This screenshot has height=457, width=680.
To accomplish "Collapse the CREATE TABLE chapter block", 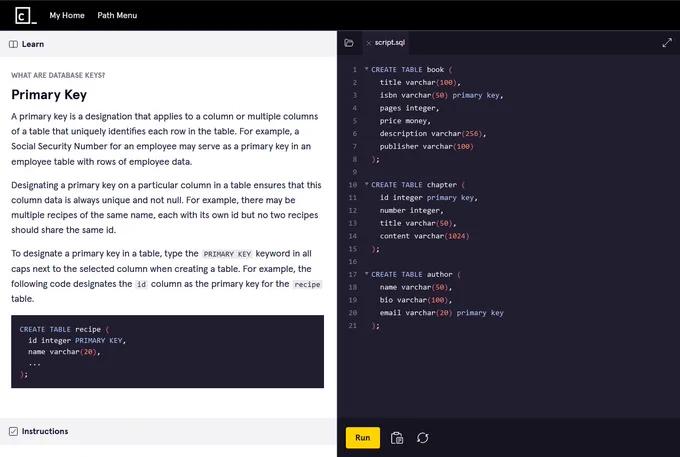I will 366,184.
